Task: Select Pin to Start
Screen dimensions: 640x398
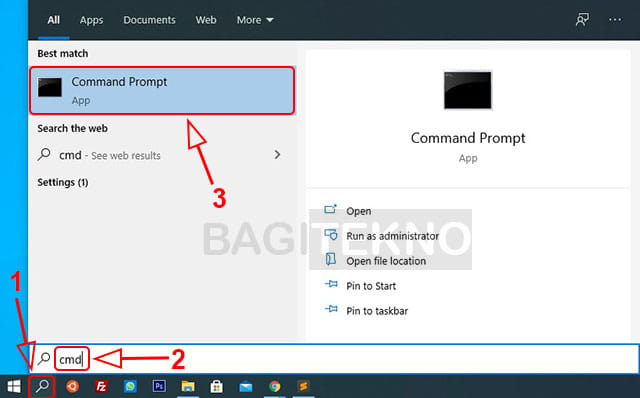Action: click(x=371, y=286)
